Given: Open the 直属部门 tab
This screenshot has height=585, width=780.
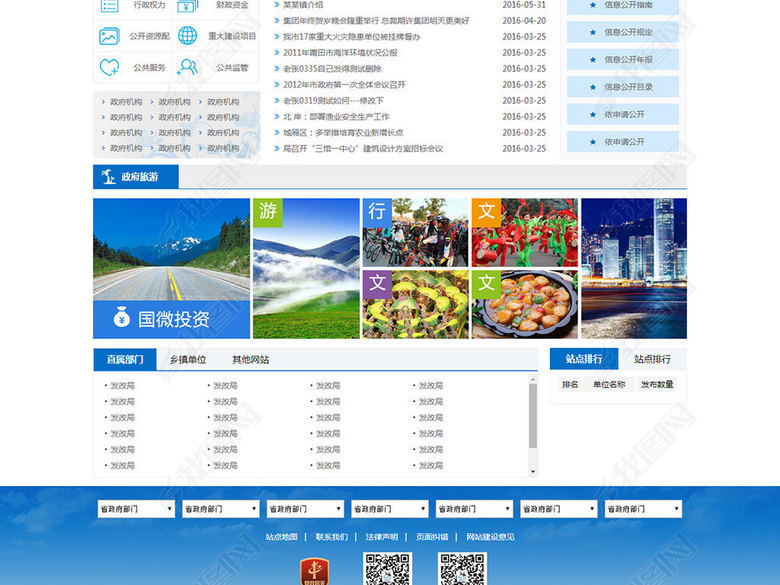Looking at the screenshot, I should click(125, 359).
